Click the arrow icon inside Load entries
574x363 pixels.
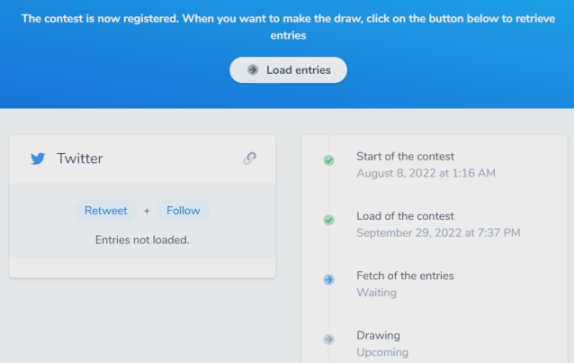click(x=253, y=70)
